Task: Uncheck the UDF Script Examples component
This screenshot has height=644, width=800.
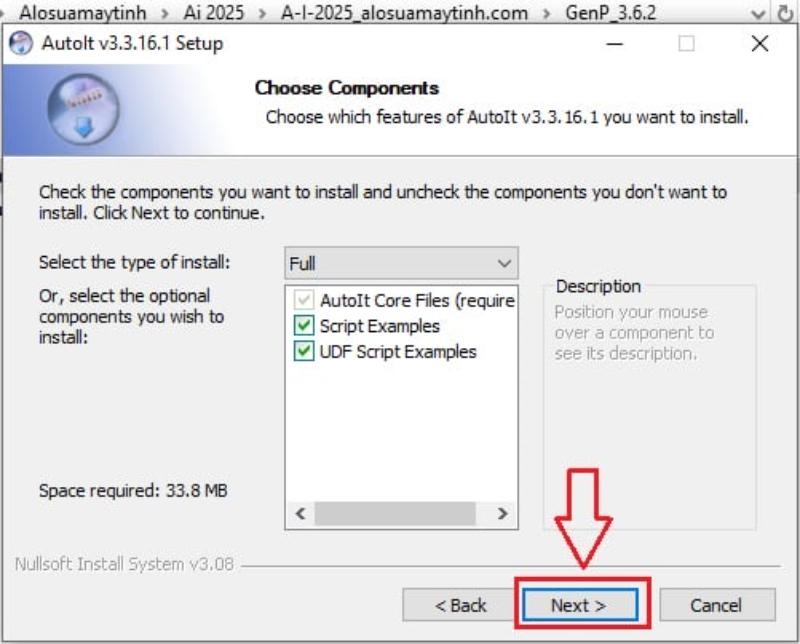Action: coord(304,351)
